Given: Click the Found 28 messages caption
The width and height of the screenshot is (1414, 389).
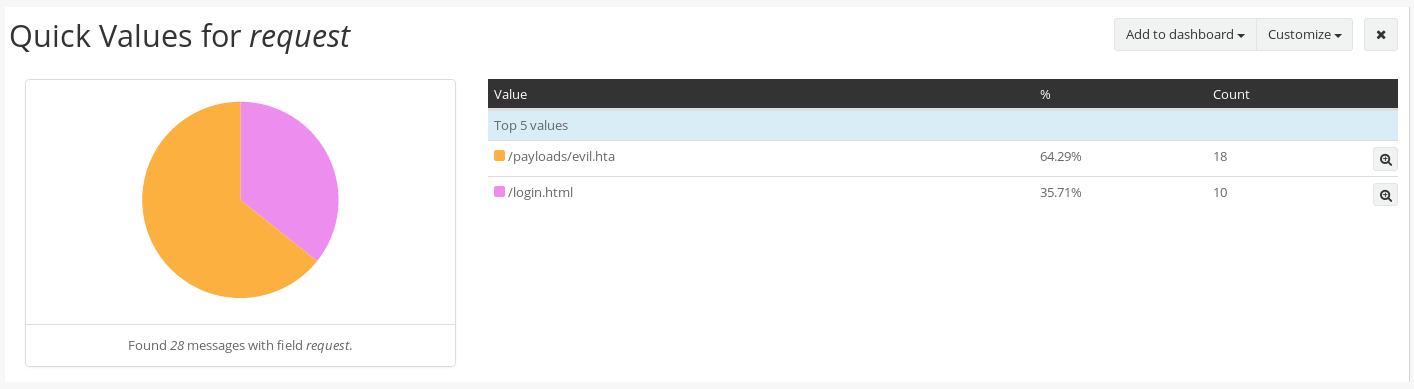Looking at the screenshot, I should (x=240, y=345).
